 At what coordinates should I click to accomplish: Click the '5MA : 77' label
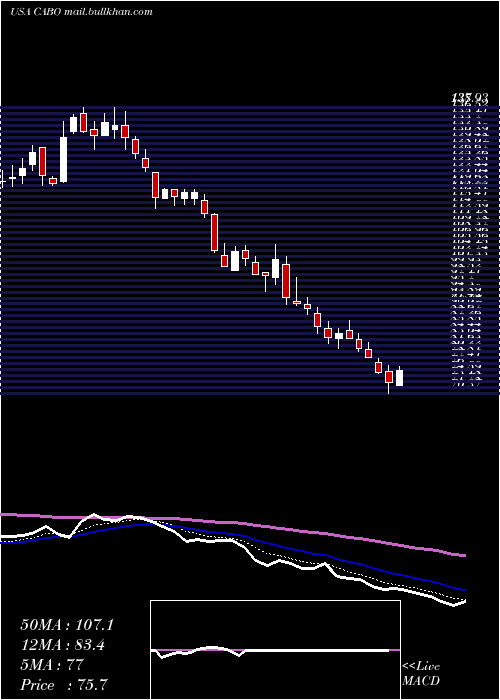tap(52, 665)
